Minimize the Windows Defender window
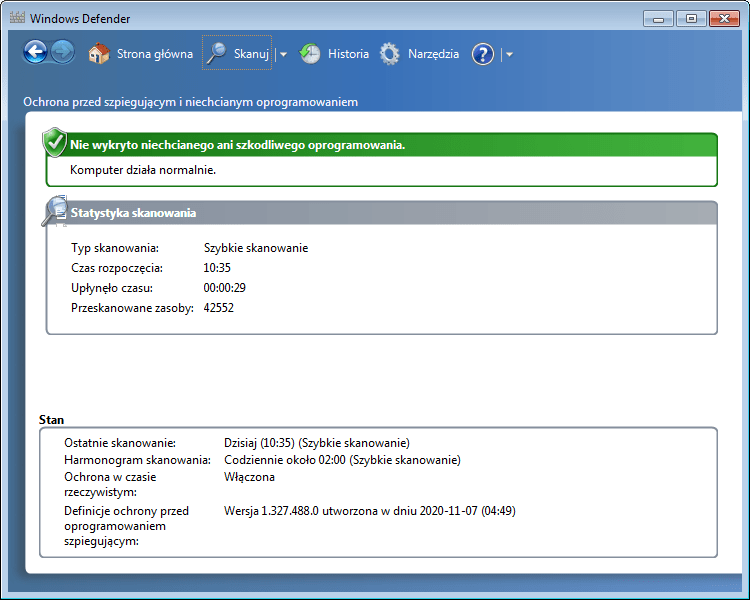Viewport: 750px width, 600px height. pyautogui.click(x=658, y=19)
